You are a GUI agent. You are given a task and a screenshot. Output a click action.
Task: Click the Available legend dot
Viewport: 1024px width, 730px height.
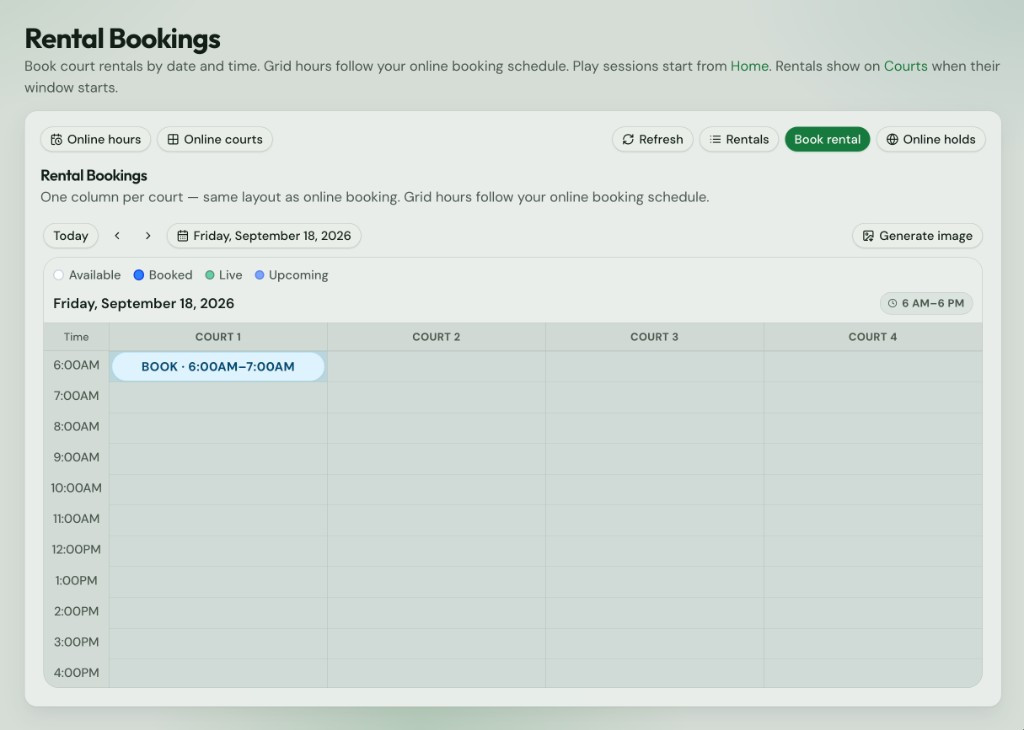pyautogui.click(x=59, y=275)
